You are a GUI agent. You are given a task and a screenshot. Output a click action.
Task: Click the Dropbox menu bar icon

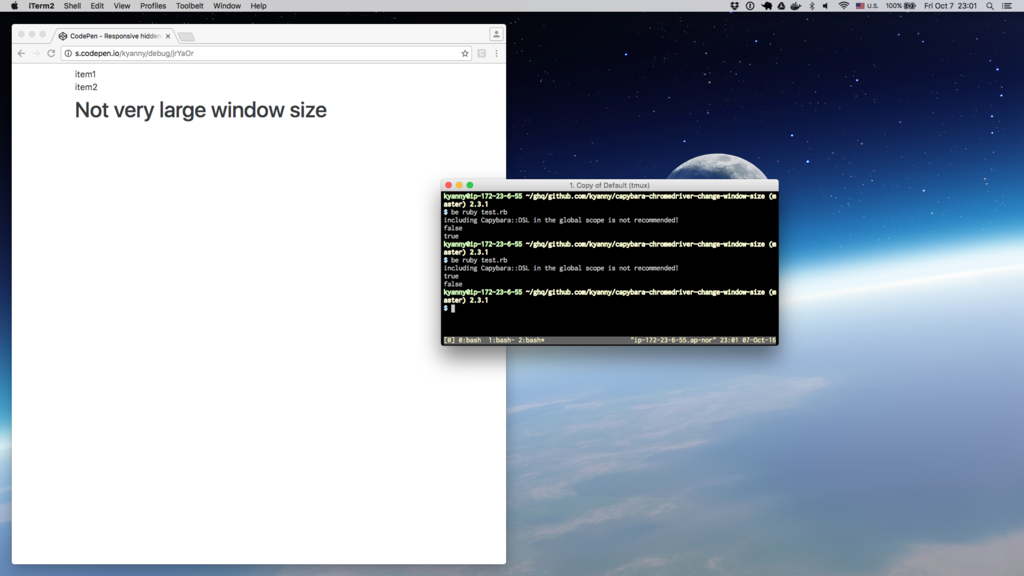click(735, 6)
